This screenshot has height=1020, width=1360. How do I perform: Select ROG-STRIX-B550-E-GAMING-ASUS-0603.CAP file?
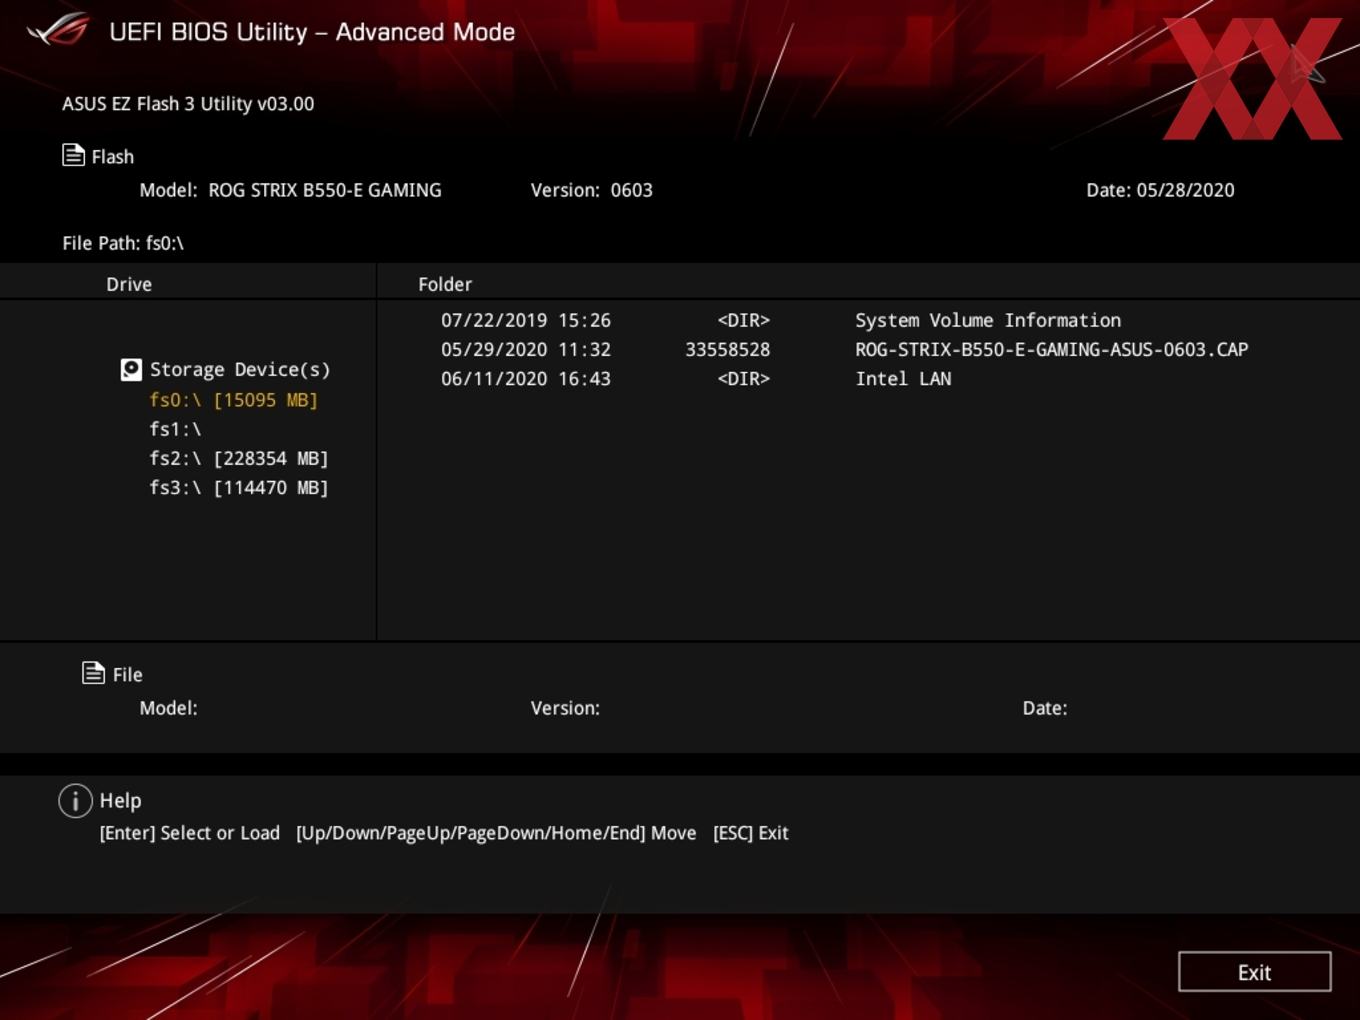[1052, 349]
